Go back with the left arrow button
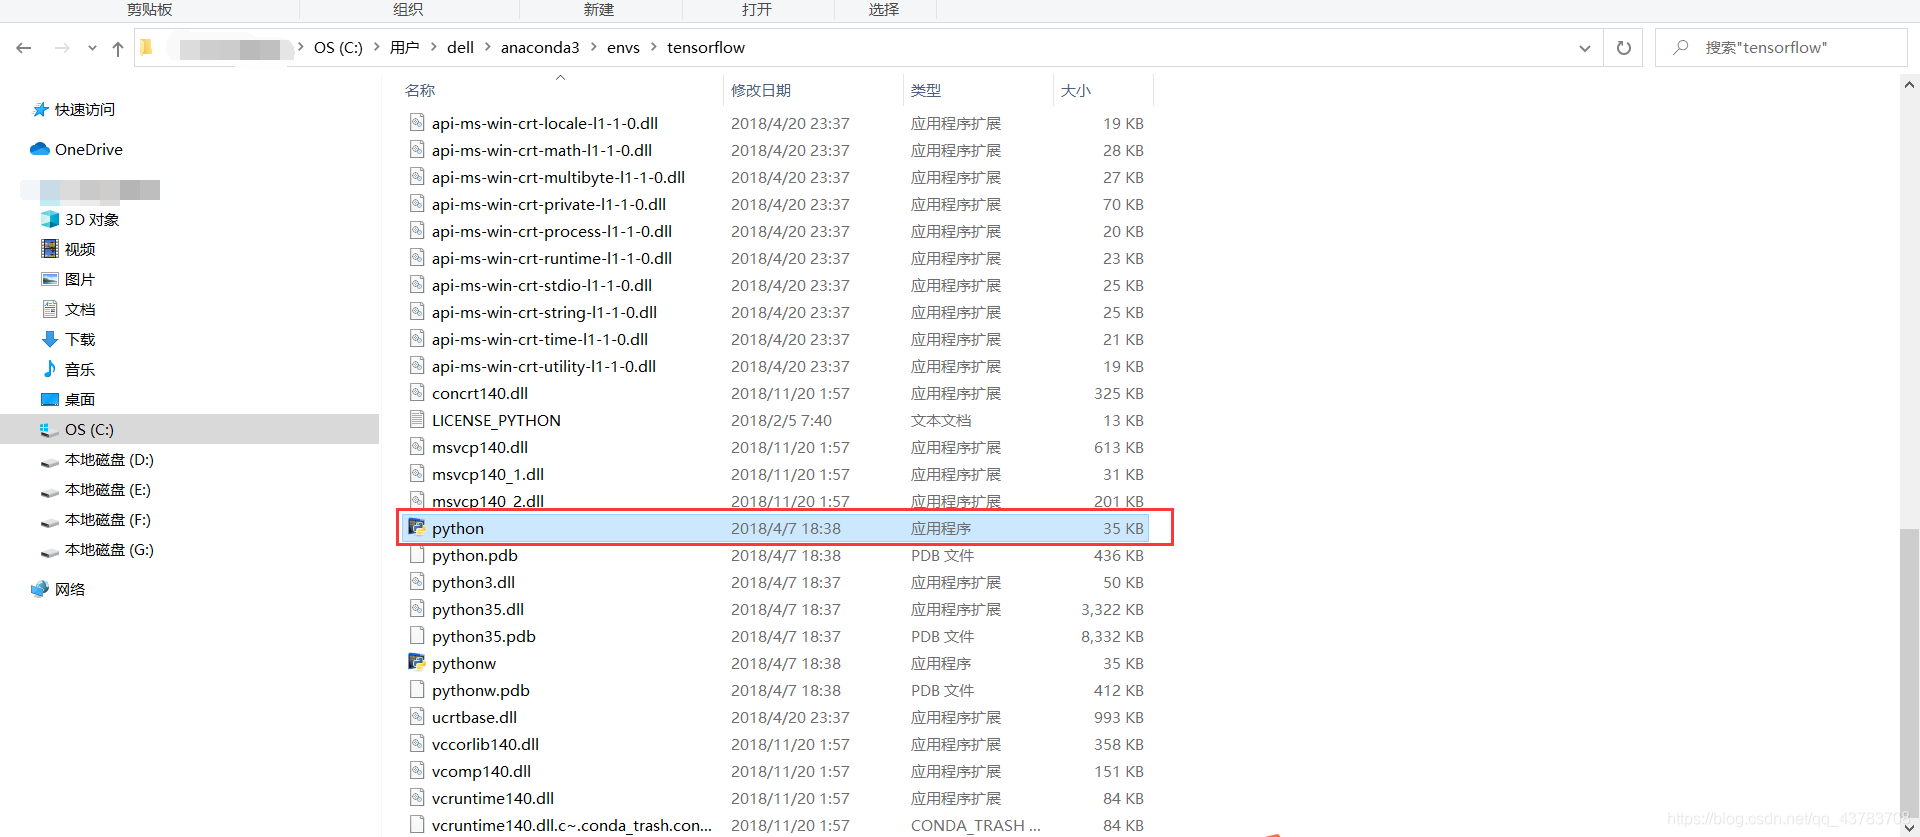The width and height of the screenshot is (1920, 837). (x=24, y=48)
